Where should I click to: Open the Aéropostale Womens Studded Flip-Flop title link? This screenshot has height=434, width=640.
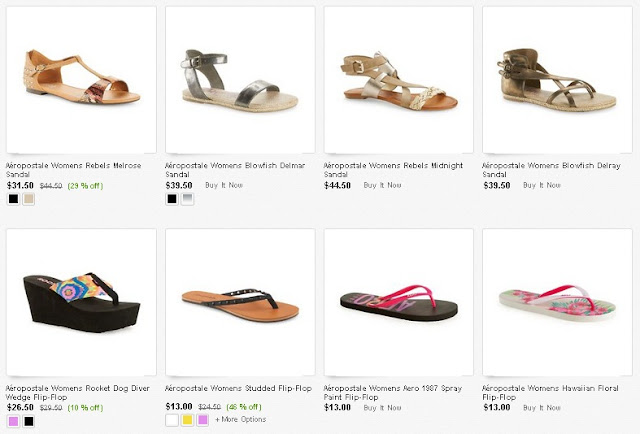click(x=233, y=386)
